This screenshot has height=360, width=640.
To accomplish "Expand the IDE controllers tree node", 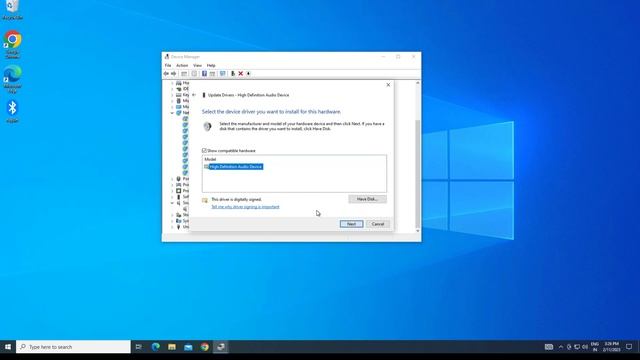I will pyautogui.click(x=172, y=89).
